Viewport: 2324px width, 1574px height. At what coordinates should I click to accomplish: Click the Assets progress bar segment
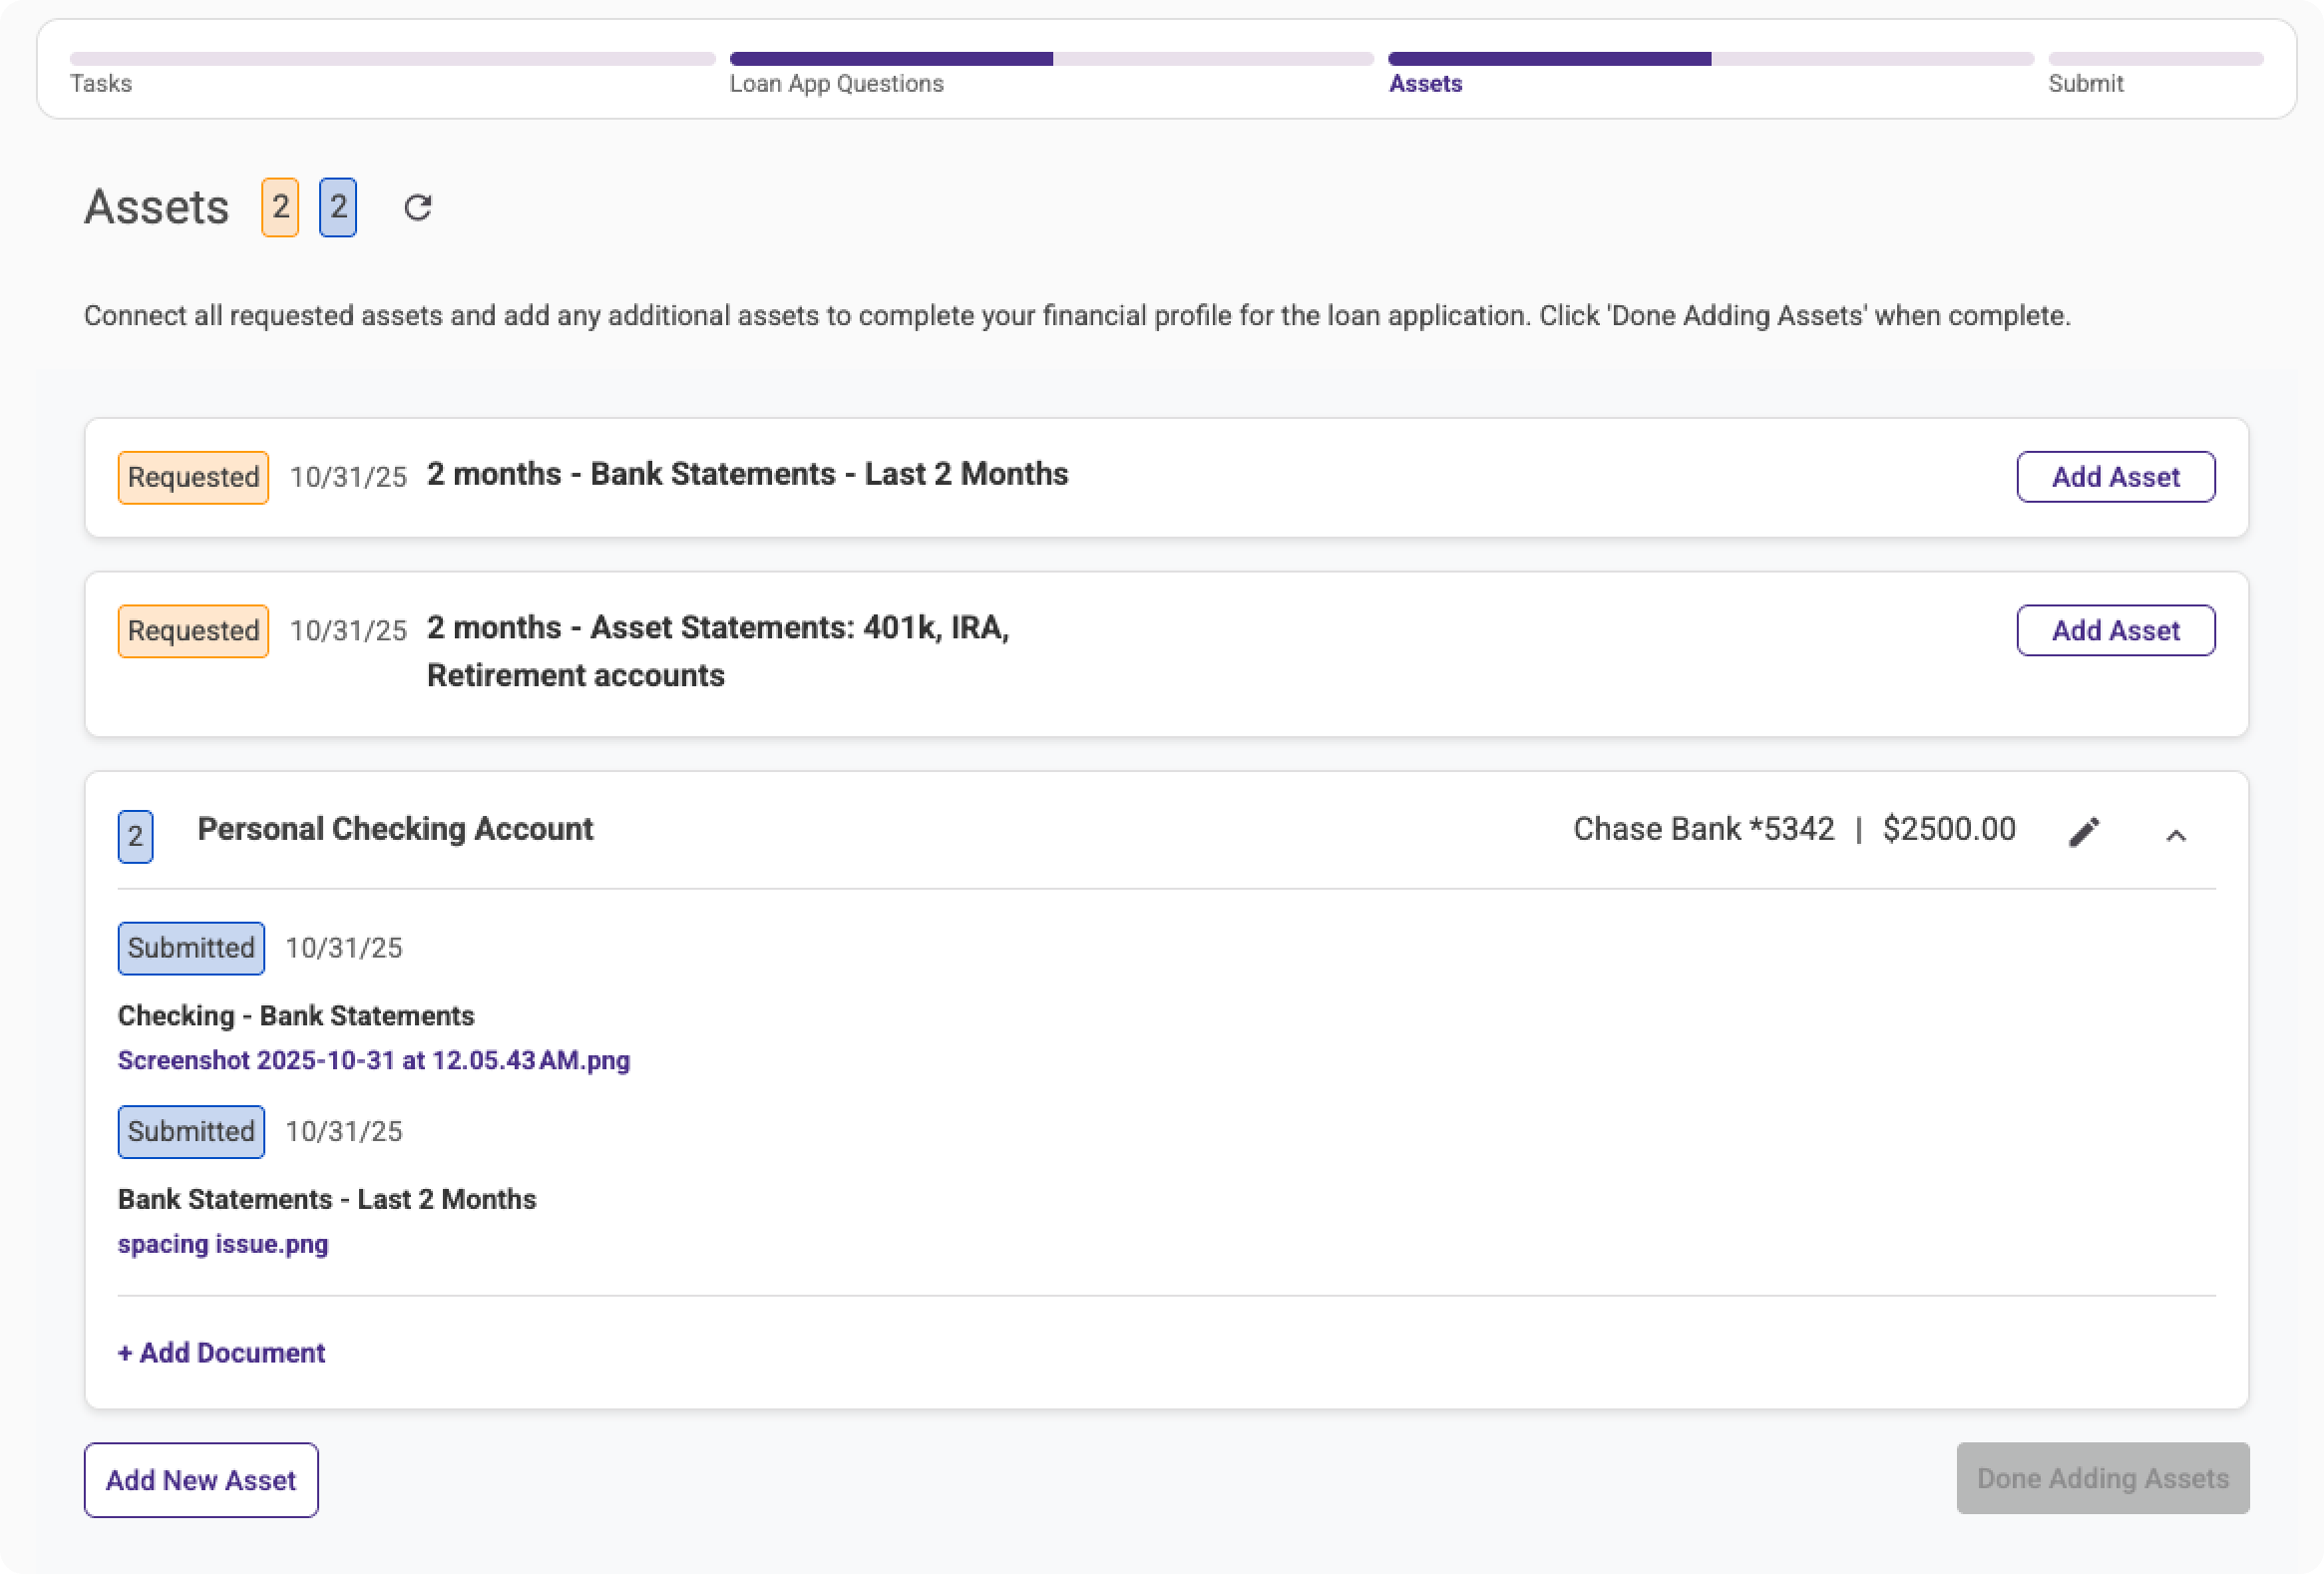1710,59
